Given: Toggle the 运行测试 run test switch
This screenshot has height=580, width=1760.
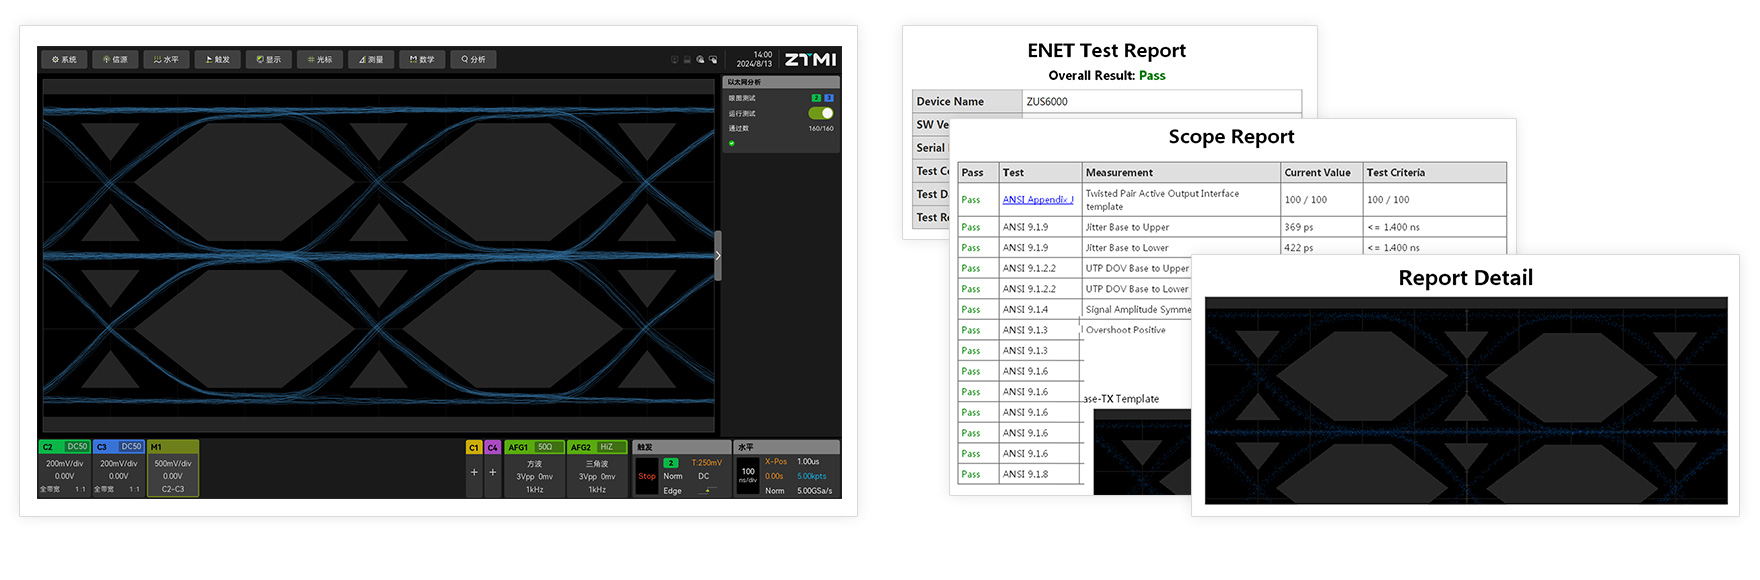Looking at the screenshot, I should 820,113.
